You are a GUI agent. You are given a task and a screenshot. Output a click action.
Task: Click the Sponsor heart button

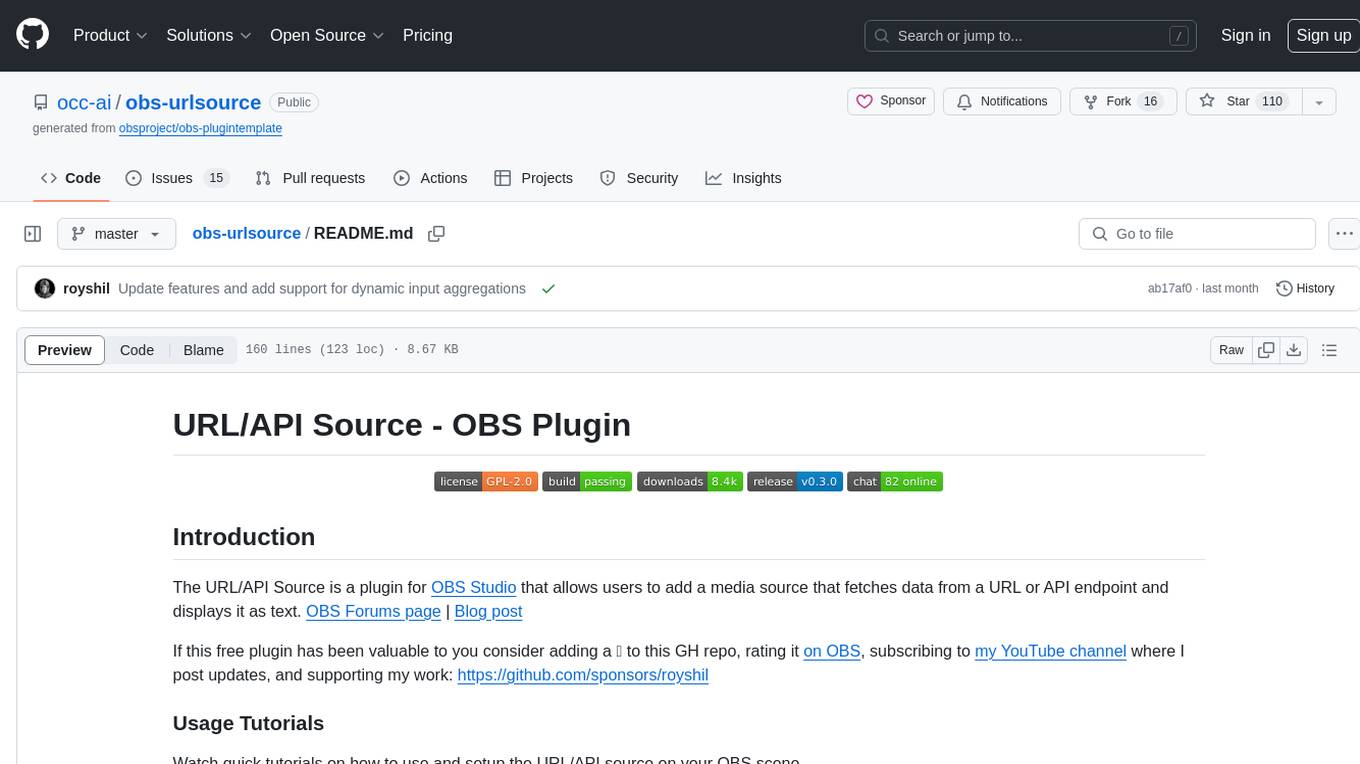pos(891,101)
